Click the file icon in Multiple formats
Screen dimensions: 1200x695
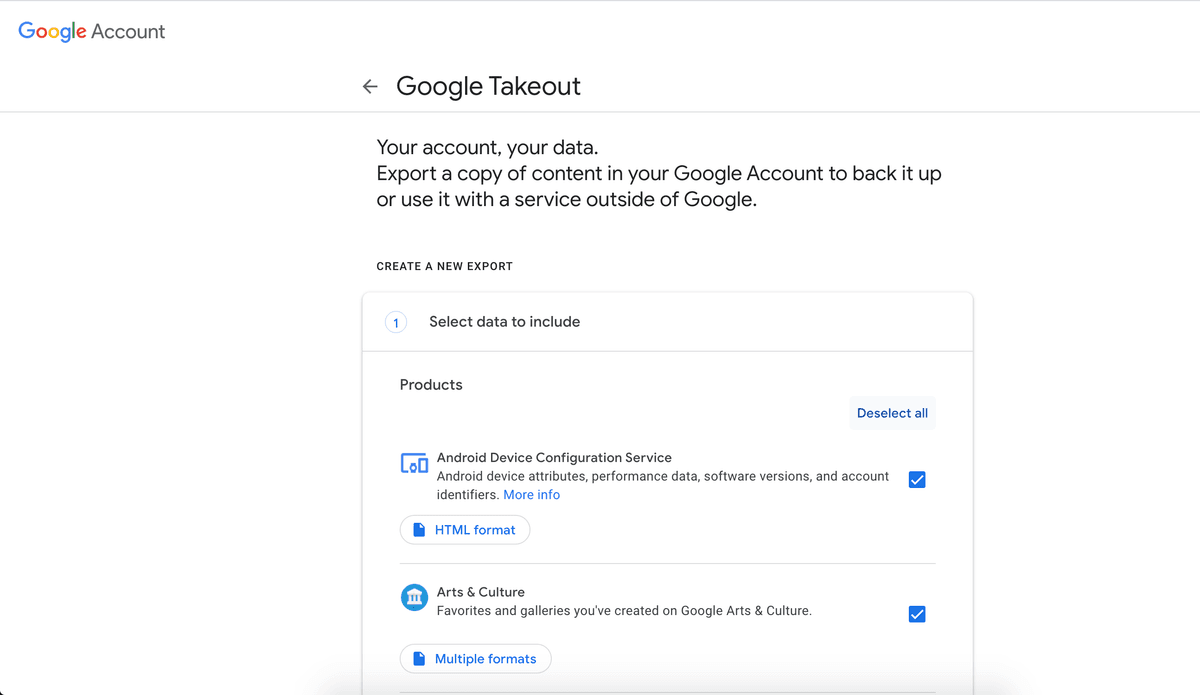[x=420, y=659]
